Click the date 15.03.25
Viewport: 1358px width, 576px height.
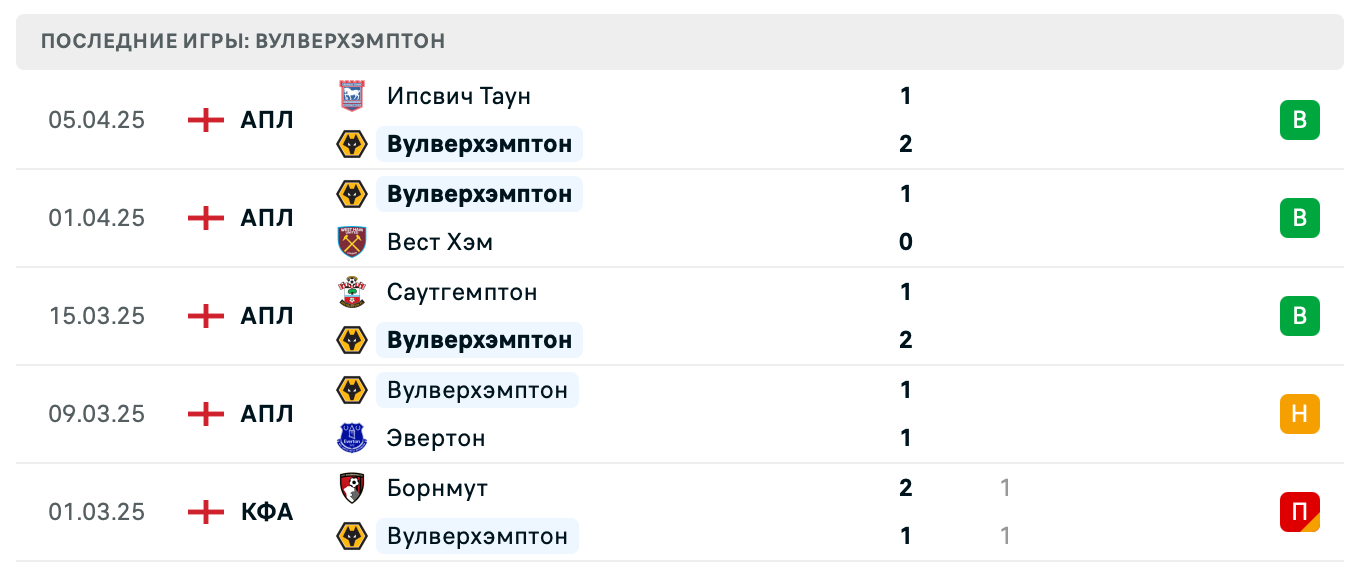(97, 316)
